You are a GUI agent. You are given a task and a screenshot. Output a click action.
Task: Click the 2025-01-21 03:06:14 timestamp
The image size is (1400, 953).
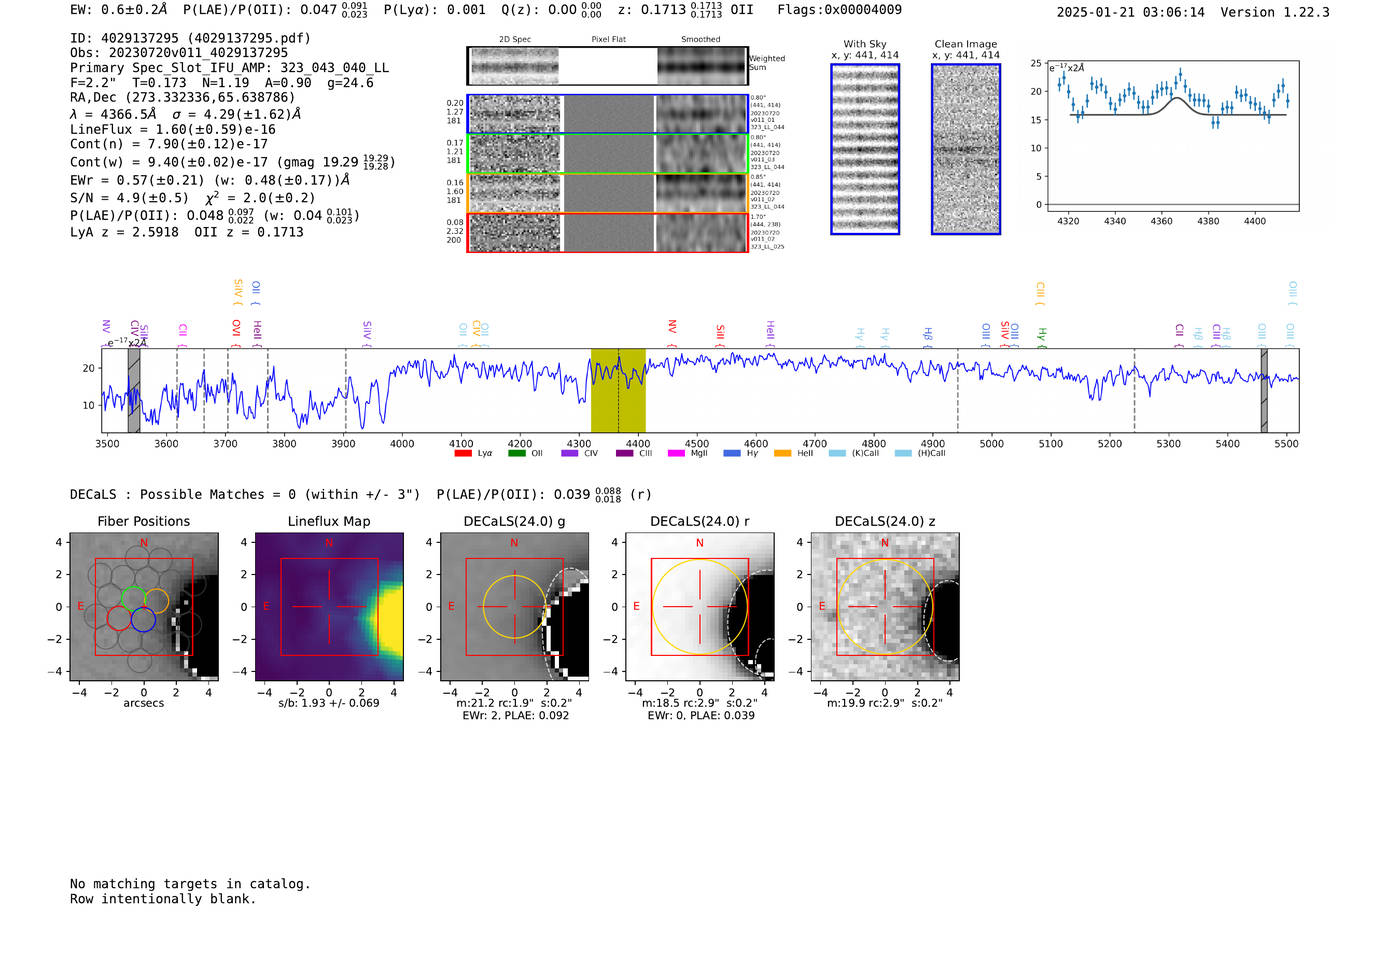[x=1131, y=12]
